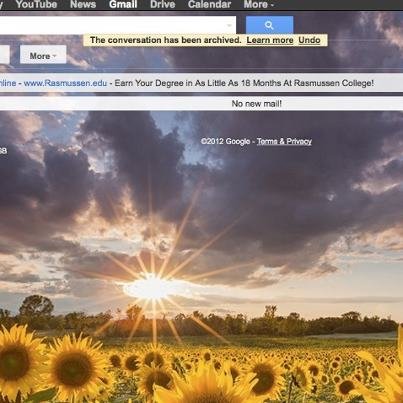Viewport: 403px width, 403px height.
Task: Click 'The conversation has been archived.' notice
Action: point(166,40)
